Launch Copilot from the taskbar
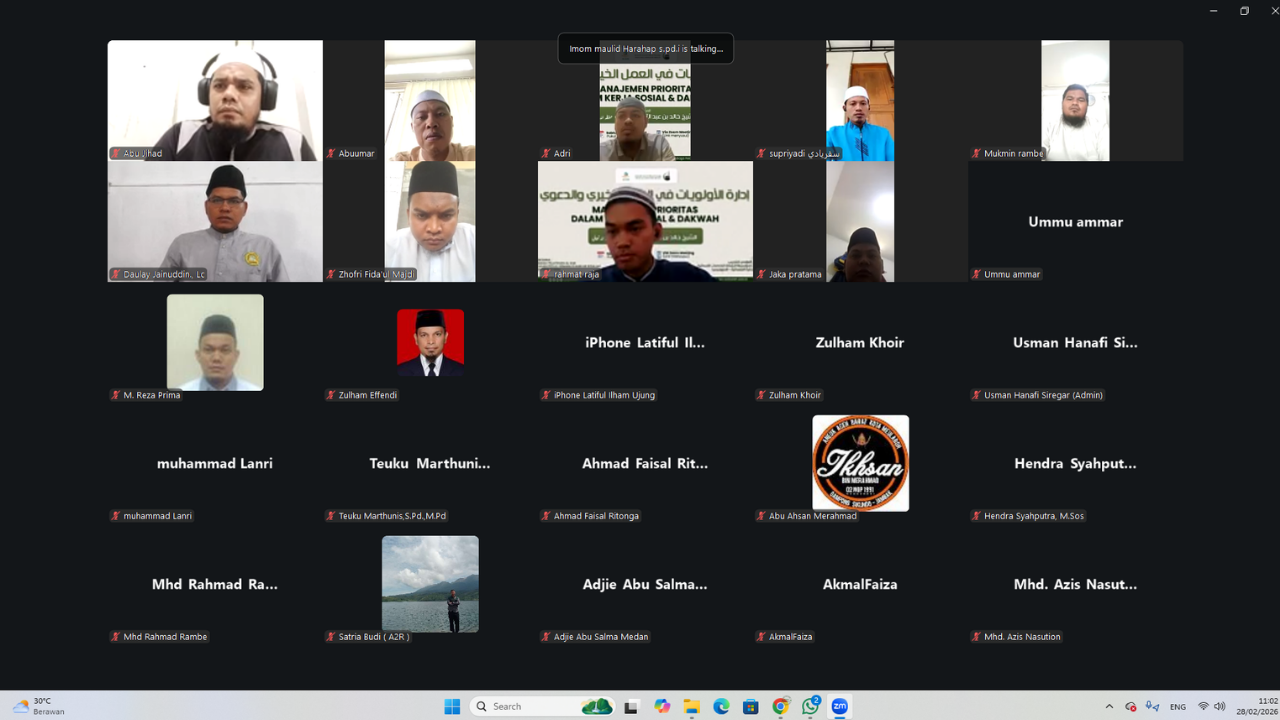Screen dimensions: 1280x720 [x=662, y=706]
